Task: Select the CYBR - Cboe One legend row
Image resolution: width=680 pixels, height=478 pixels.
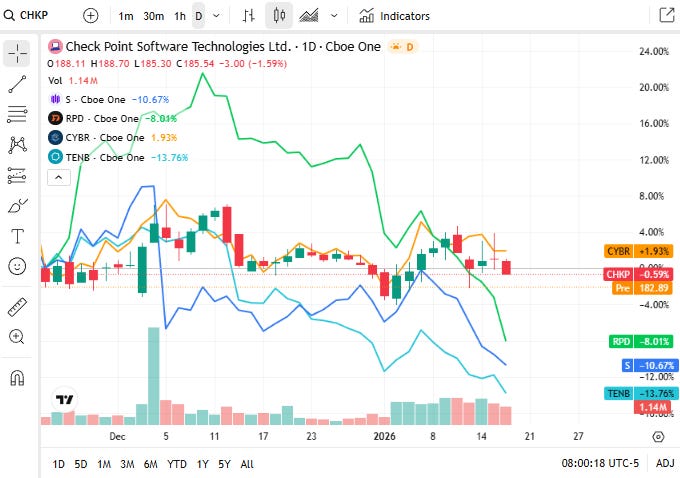Action: [x=113, y=138]
